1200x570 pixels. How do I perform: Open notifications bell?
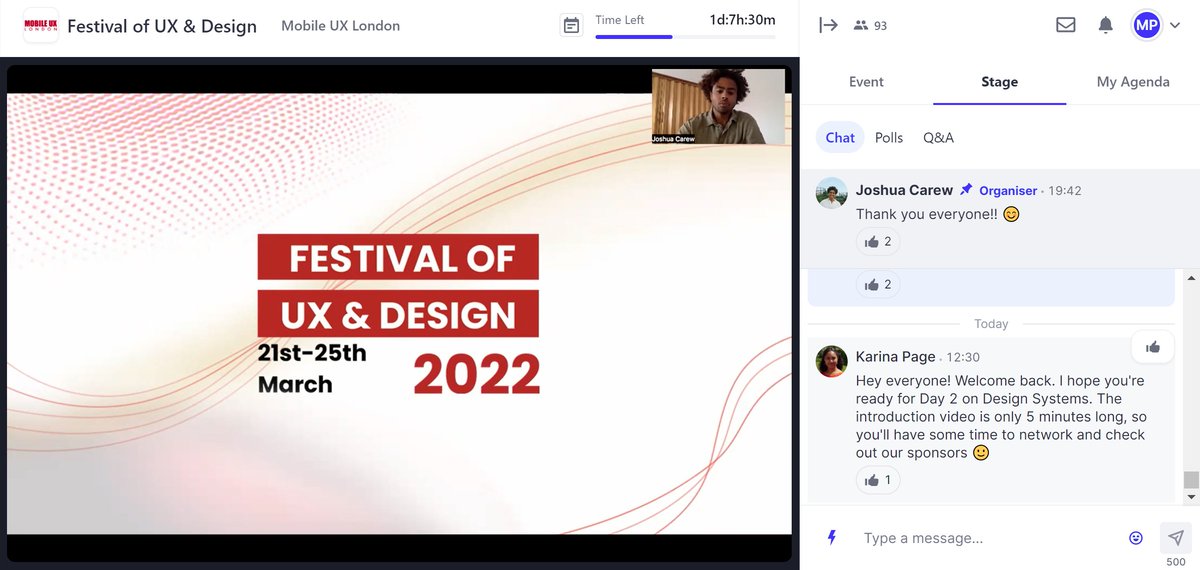tap(1105, 25)
